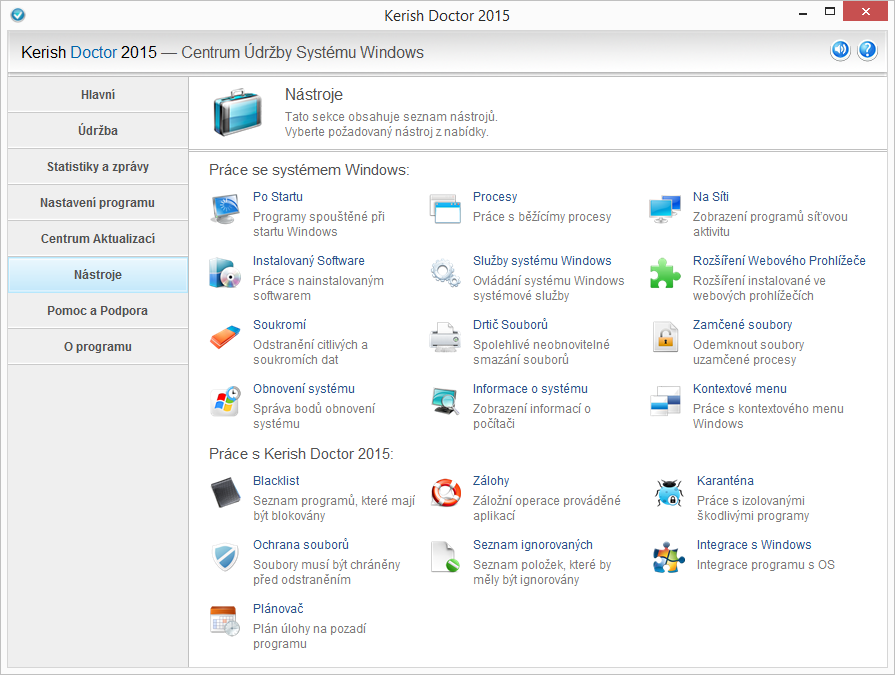Click the Kontextové menu icon
The image size is (895, 675).
(665, 401)
